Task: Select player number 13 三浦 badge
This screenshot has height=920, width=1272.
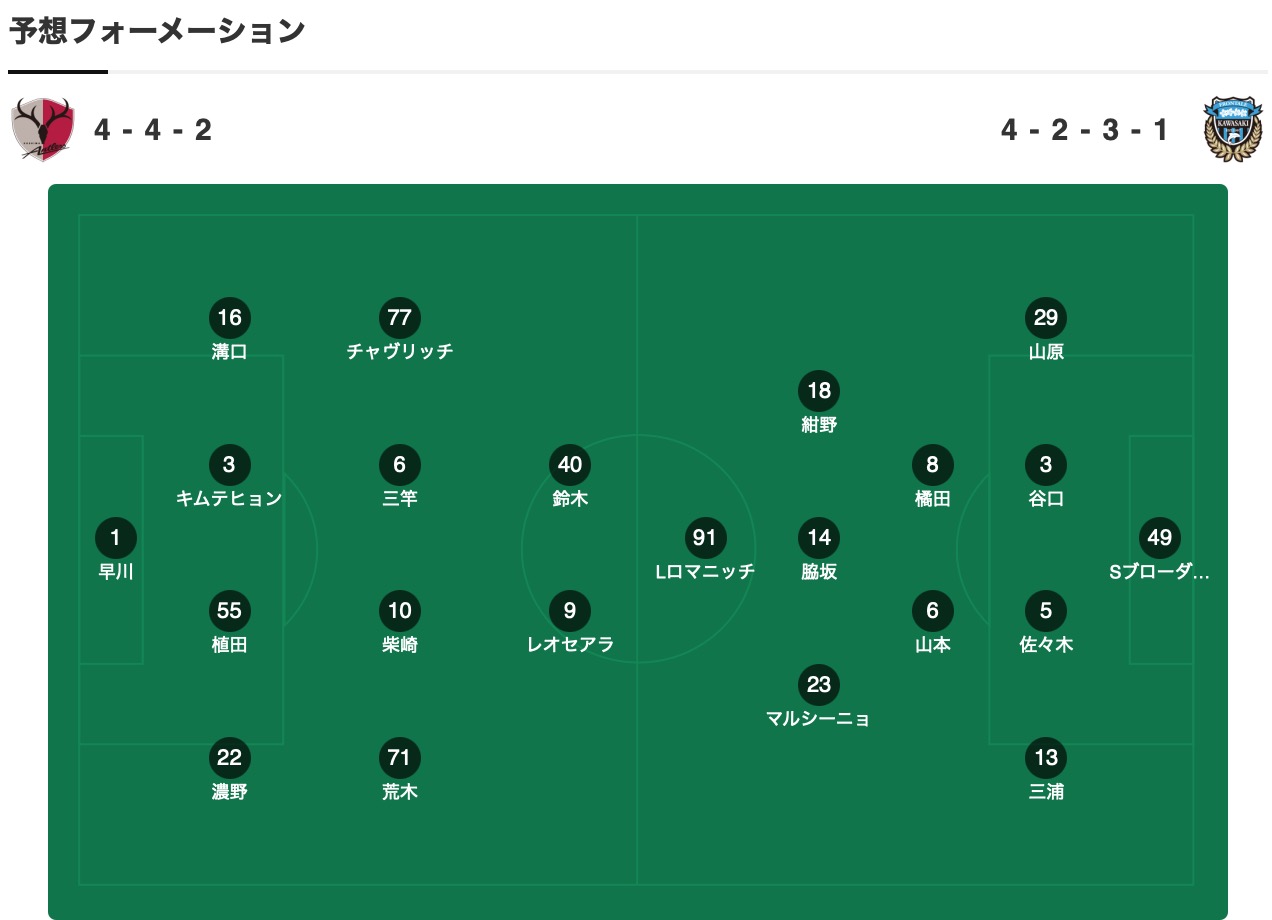Action: [x=1046, y=758]
